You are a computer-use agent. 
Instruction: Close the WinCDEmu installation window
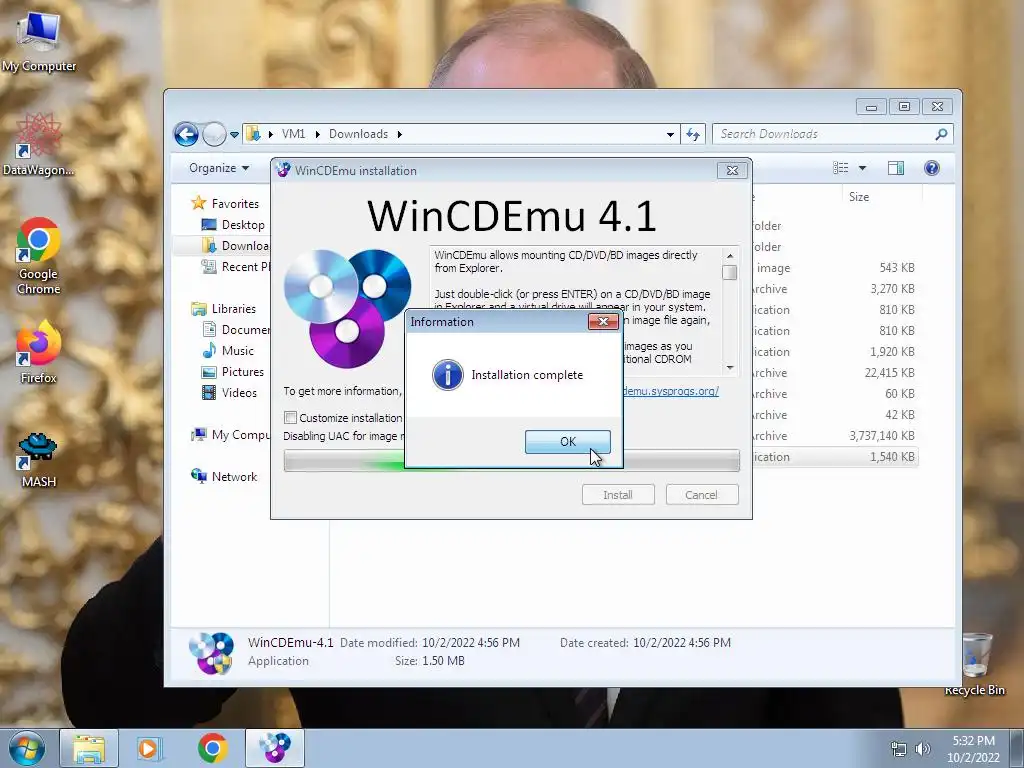point(732,170)
